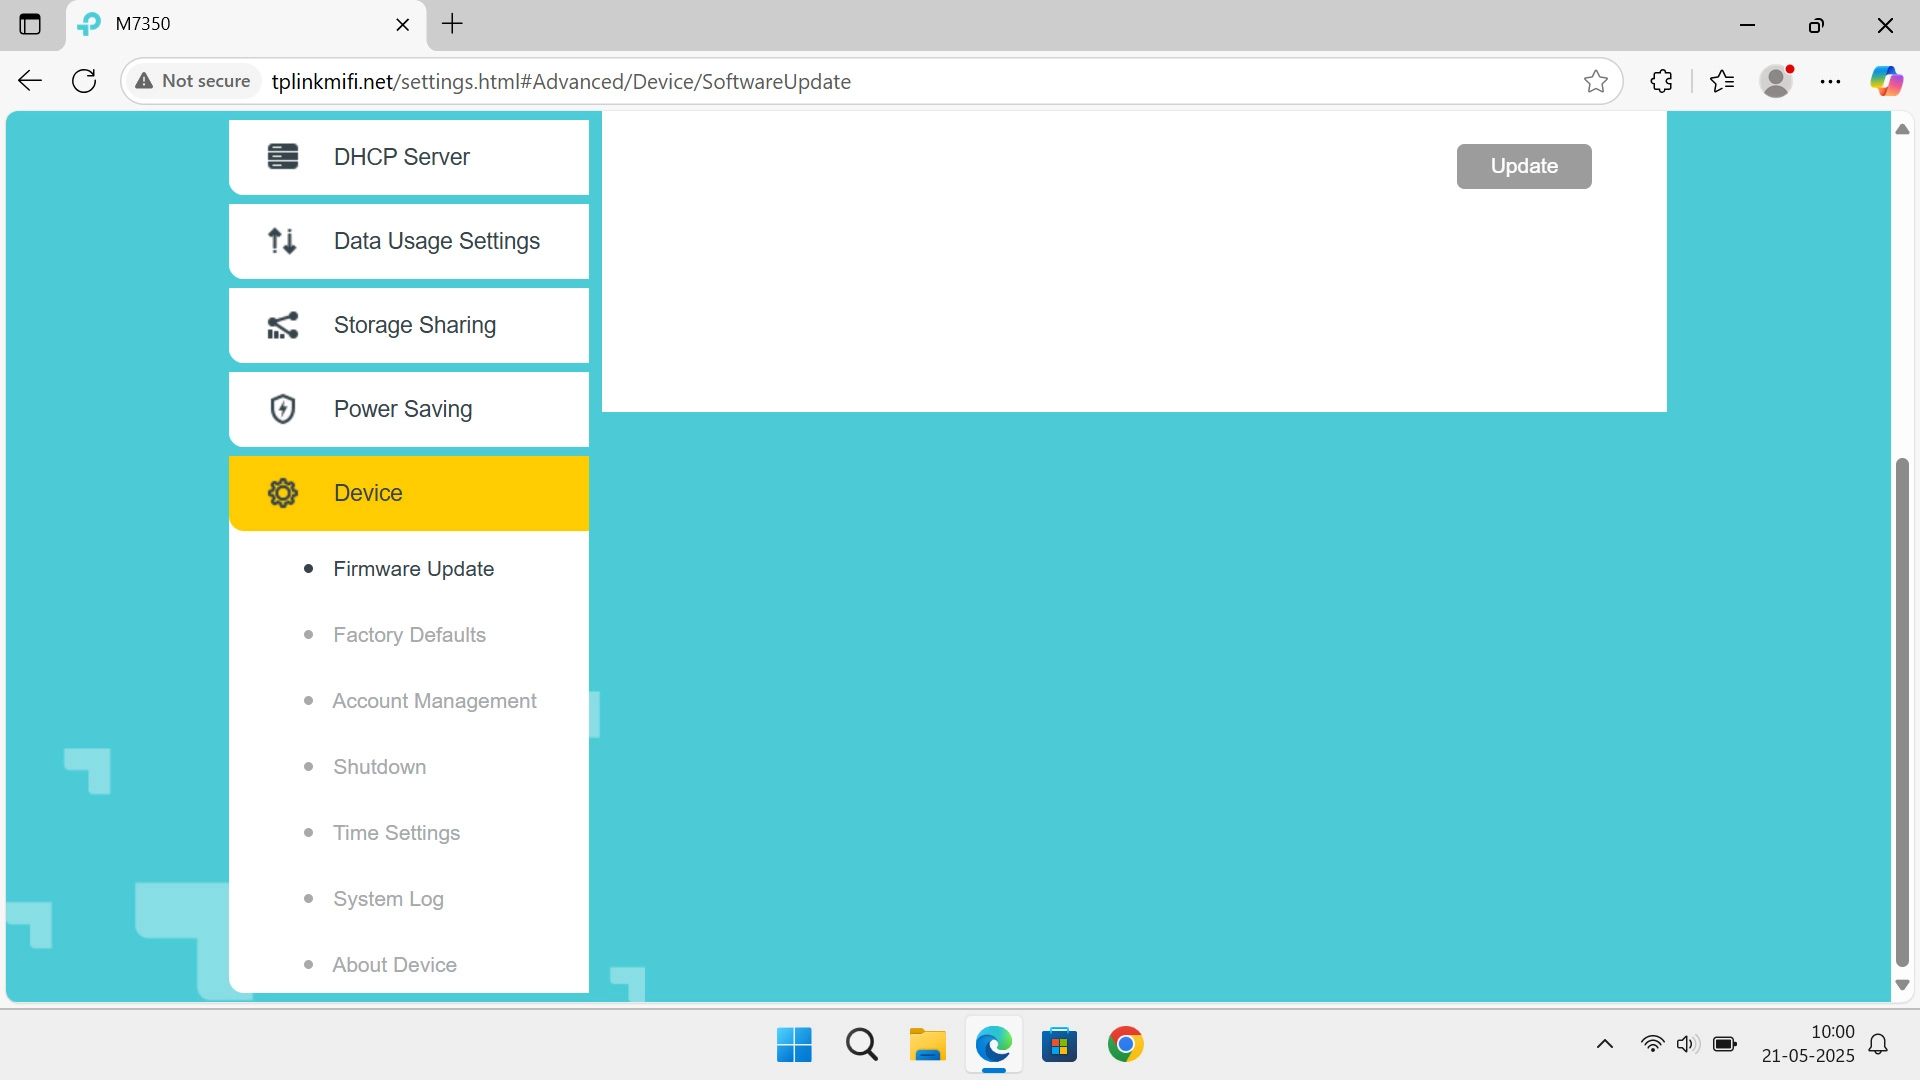Open Edge favorites list icon
The width and height of the screenshot is (1920, 1080).
[x=1722, y=82]
